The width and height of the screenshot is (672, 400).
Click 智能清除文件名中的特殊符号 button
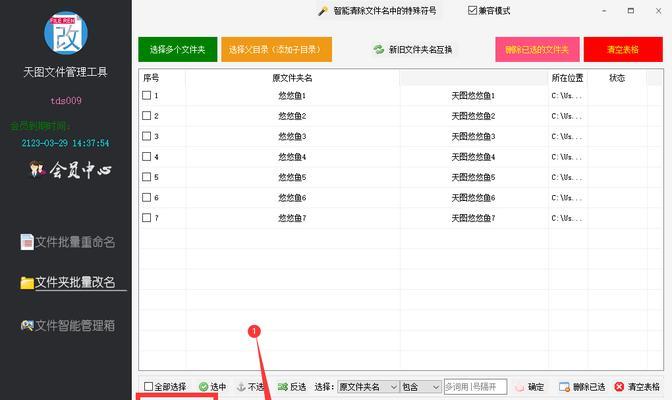pos(377,11)
